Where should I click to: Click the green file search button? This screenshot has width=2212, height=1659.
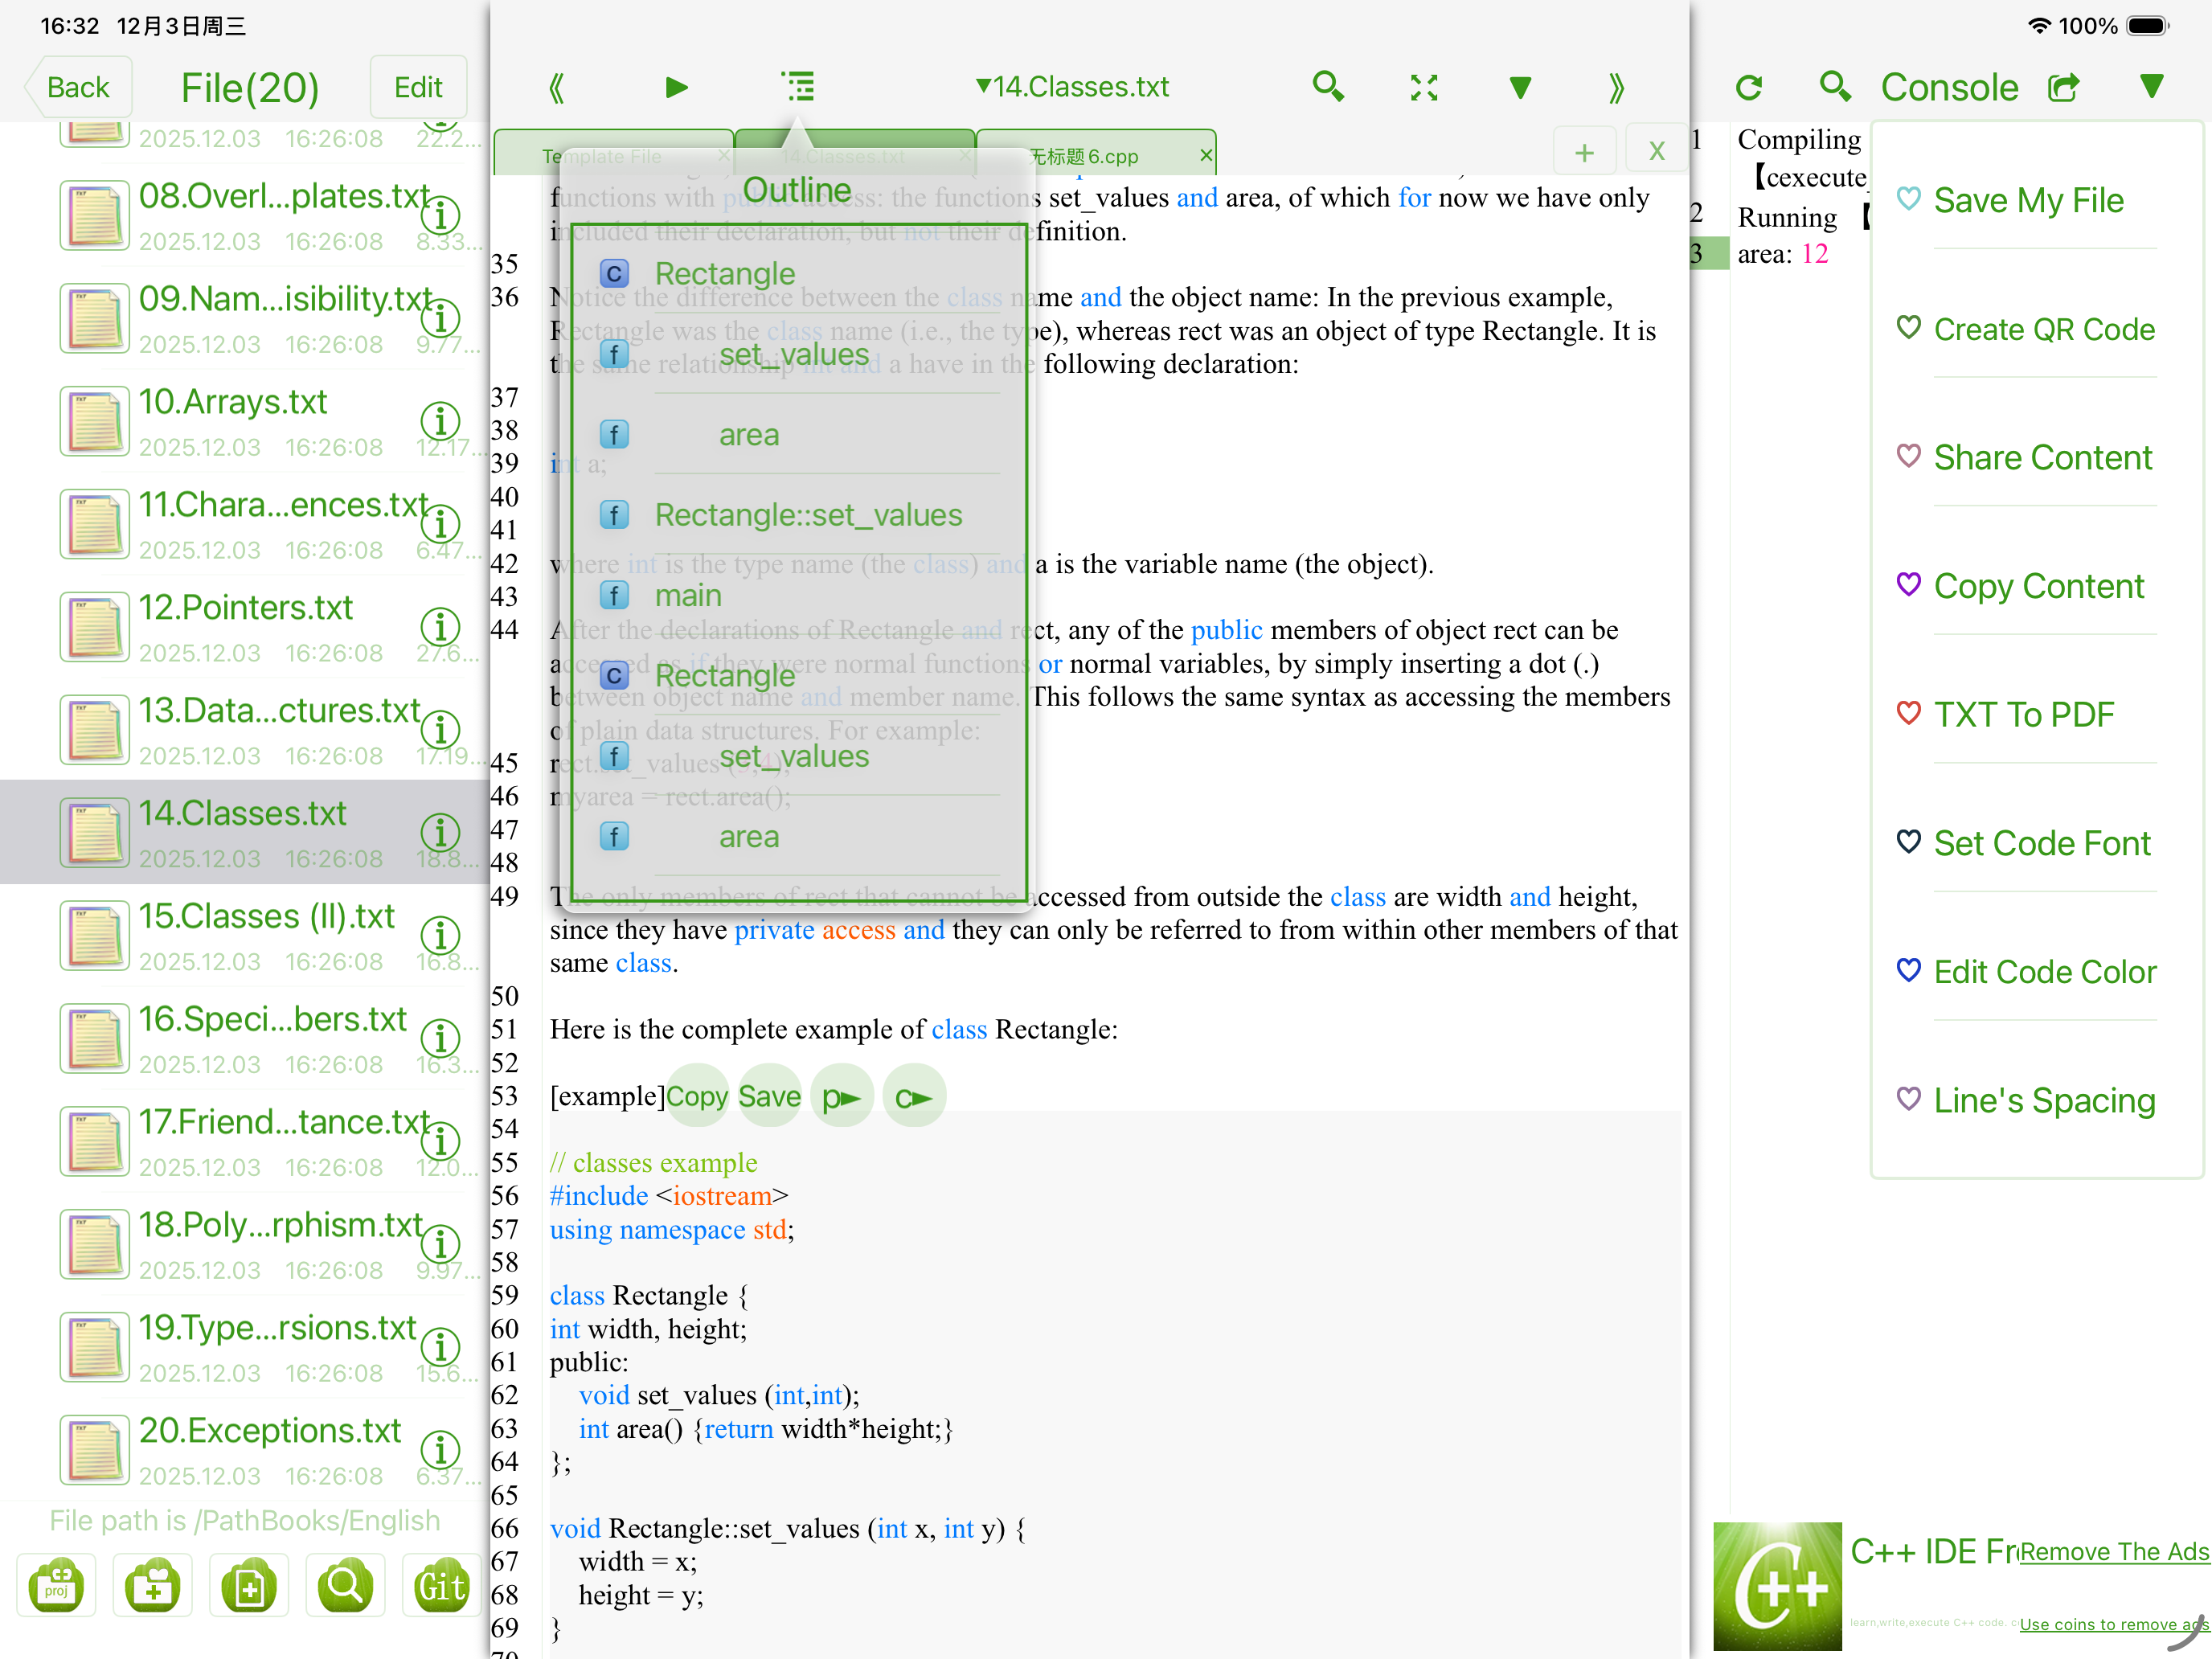[x=345, y=1586]
